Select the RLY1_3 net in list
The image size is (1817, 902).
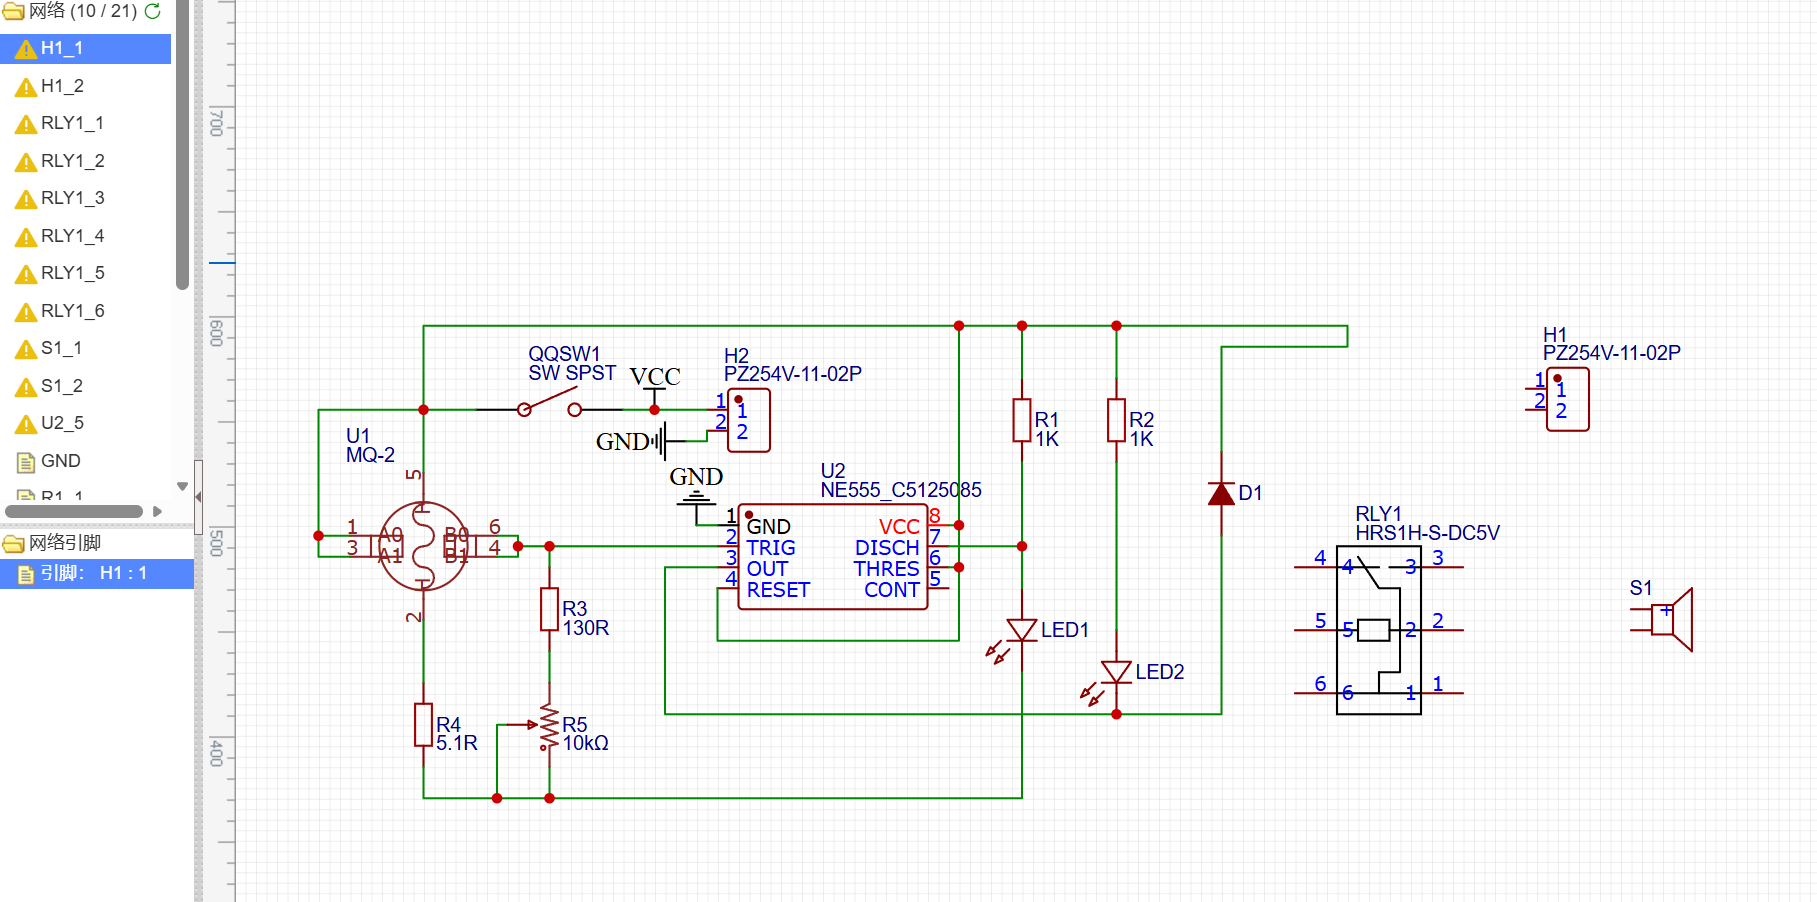72,198
